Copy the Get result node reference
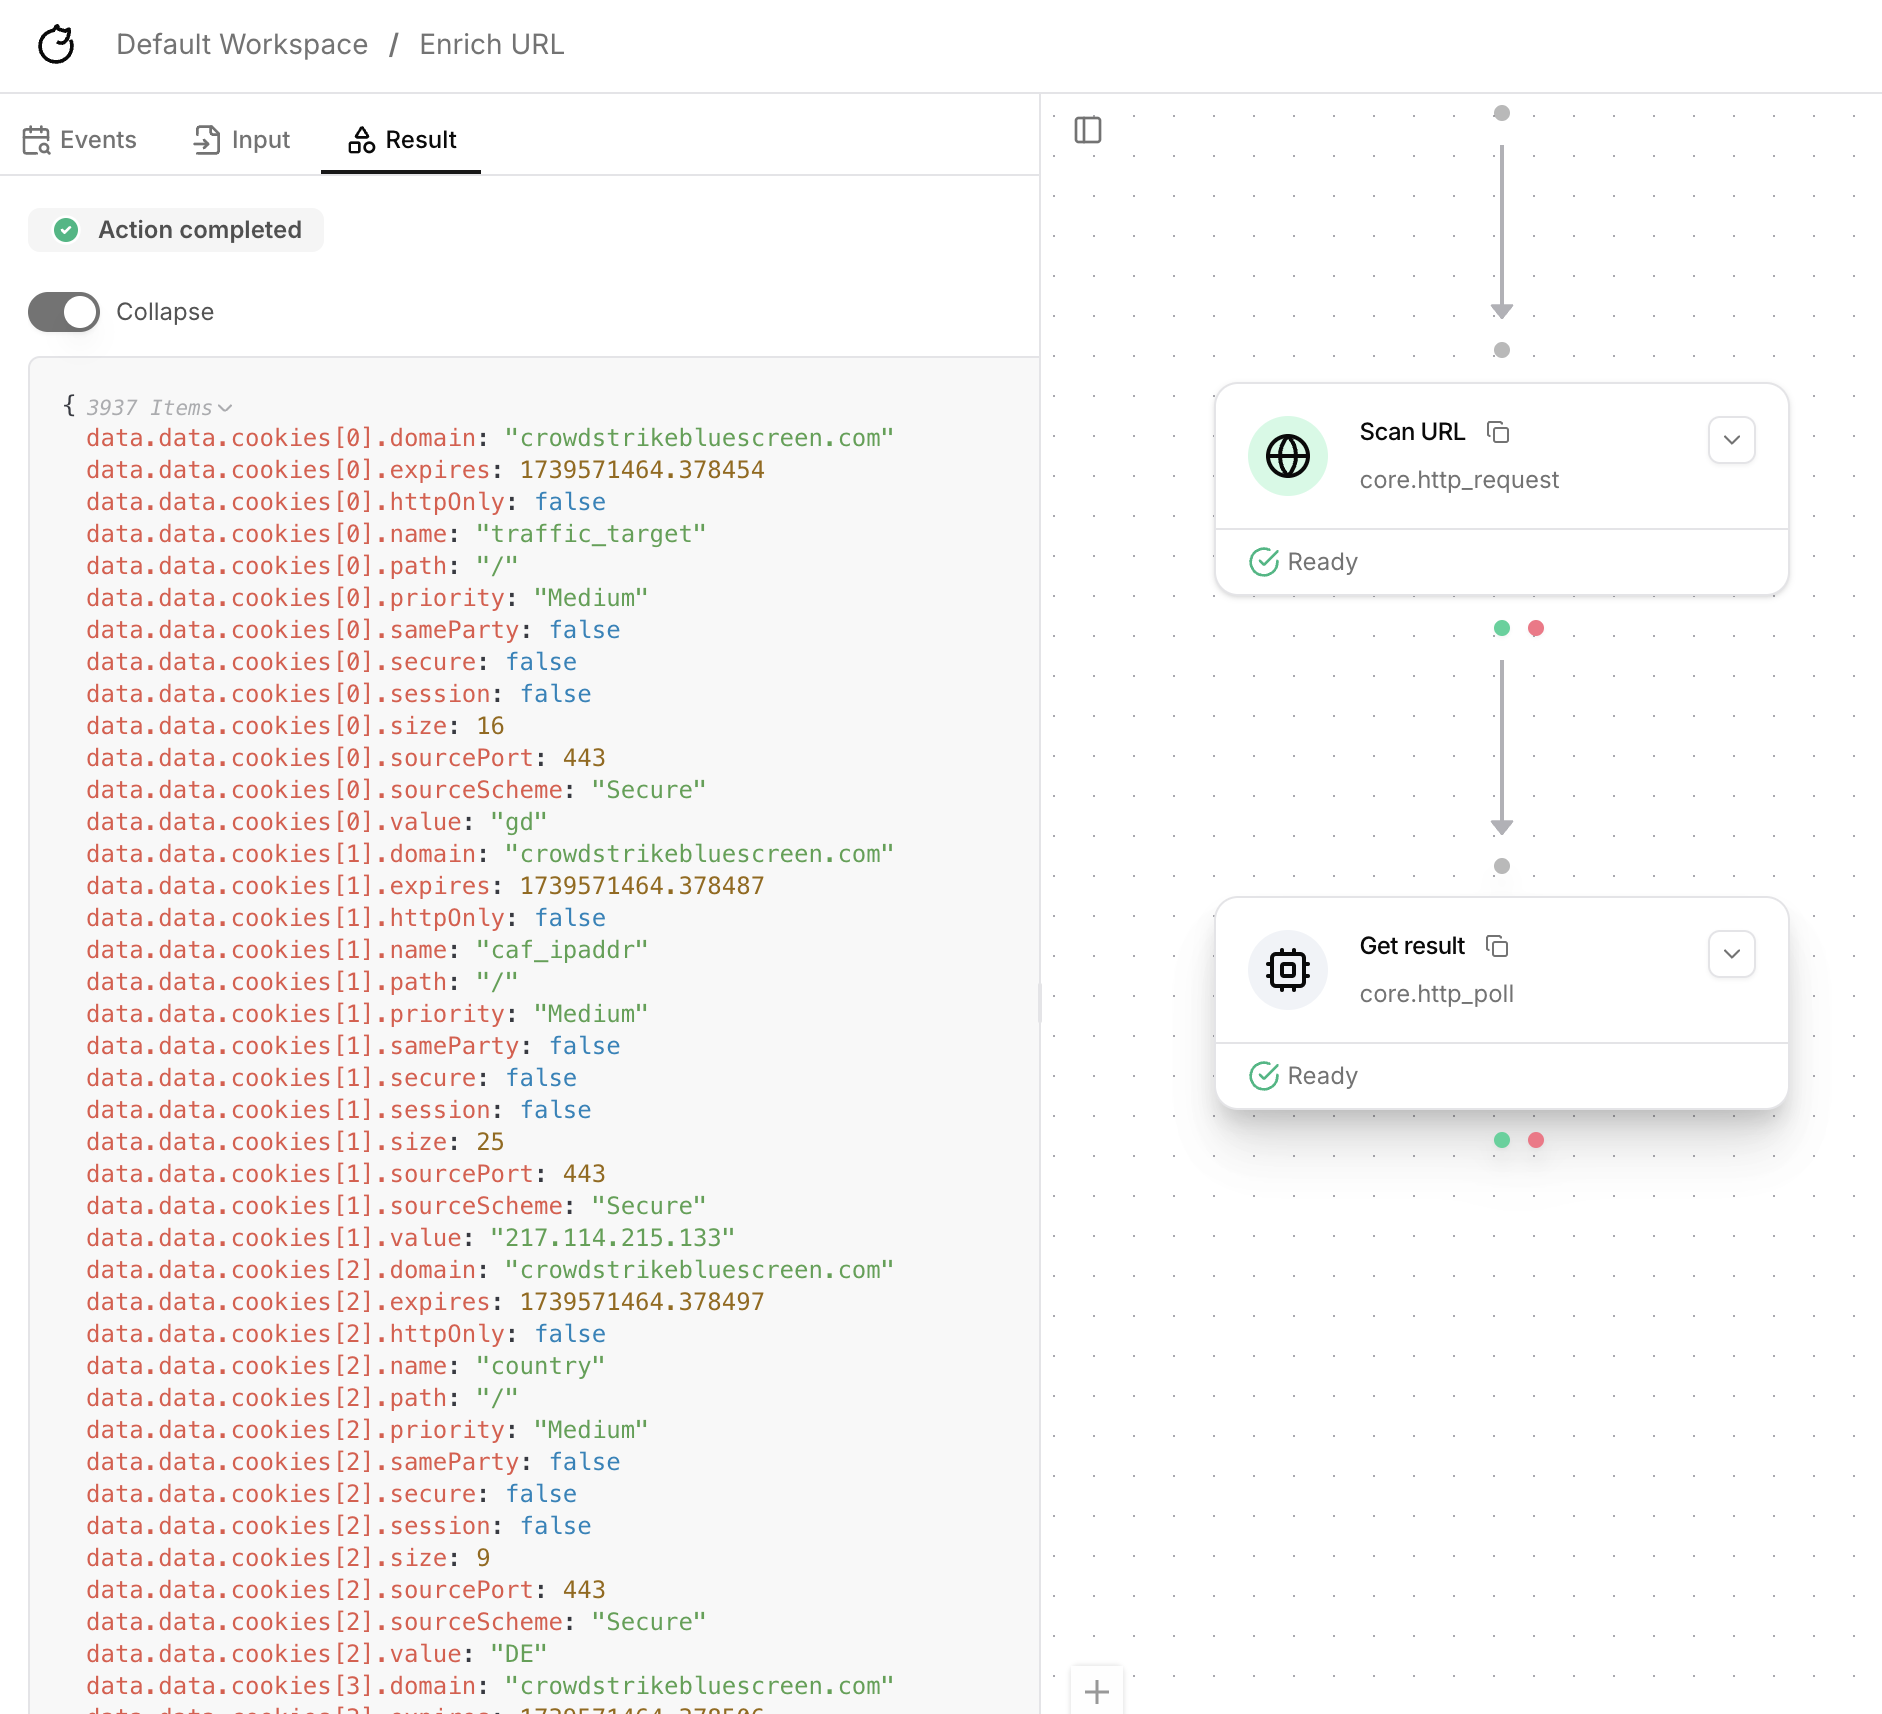1882x1714 pixels. click(1497, 946)
